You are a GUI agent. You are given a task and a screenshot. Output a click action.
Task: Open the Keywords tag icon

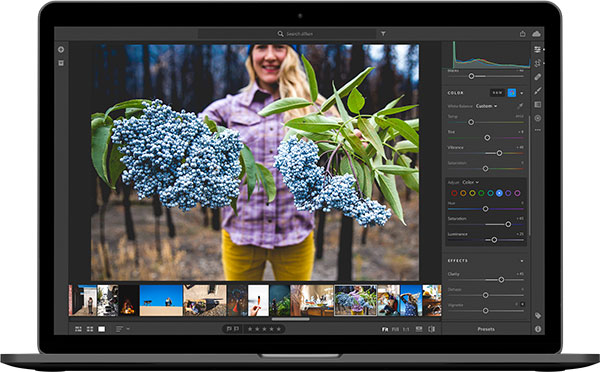pyautogui.click(x=538, y=315)
